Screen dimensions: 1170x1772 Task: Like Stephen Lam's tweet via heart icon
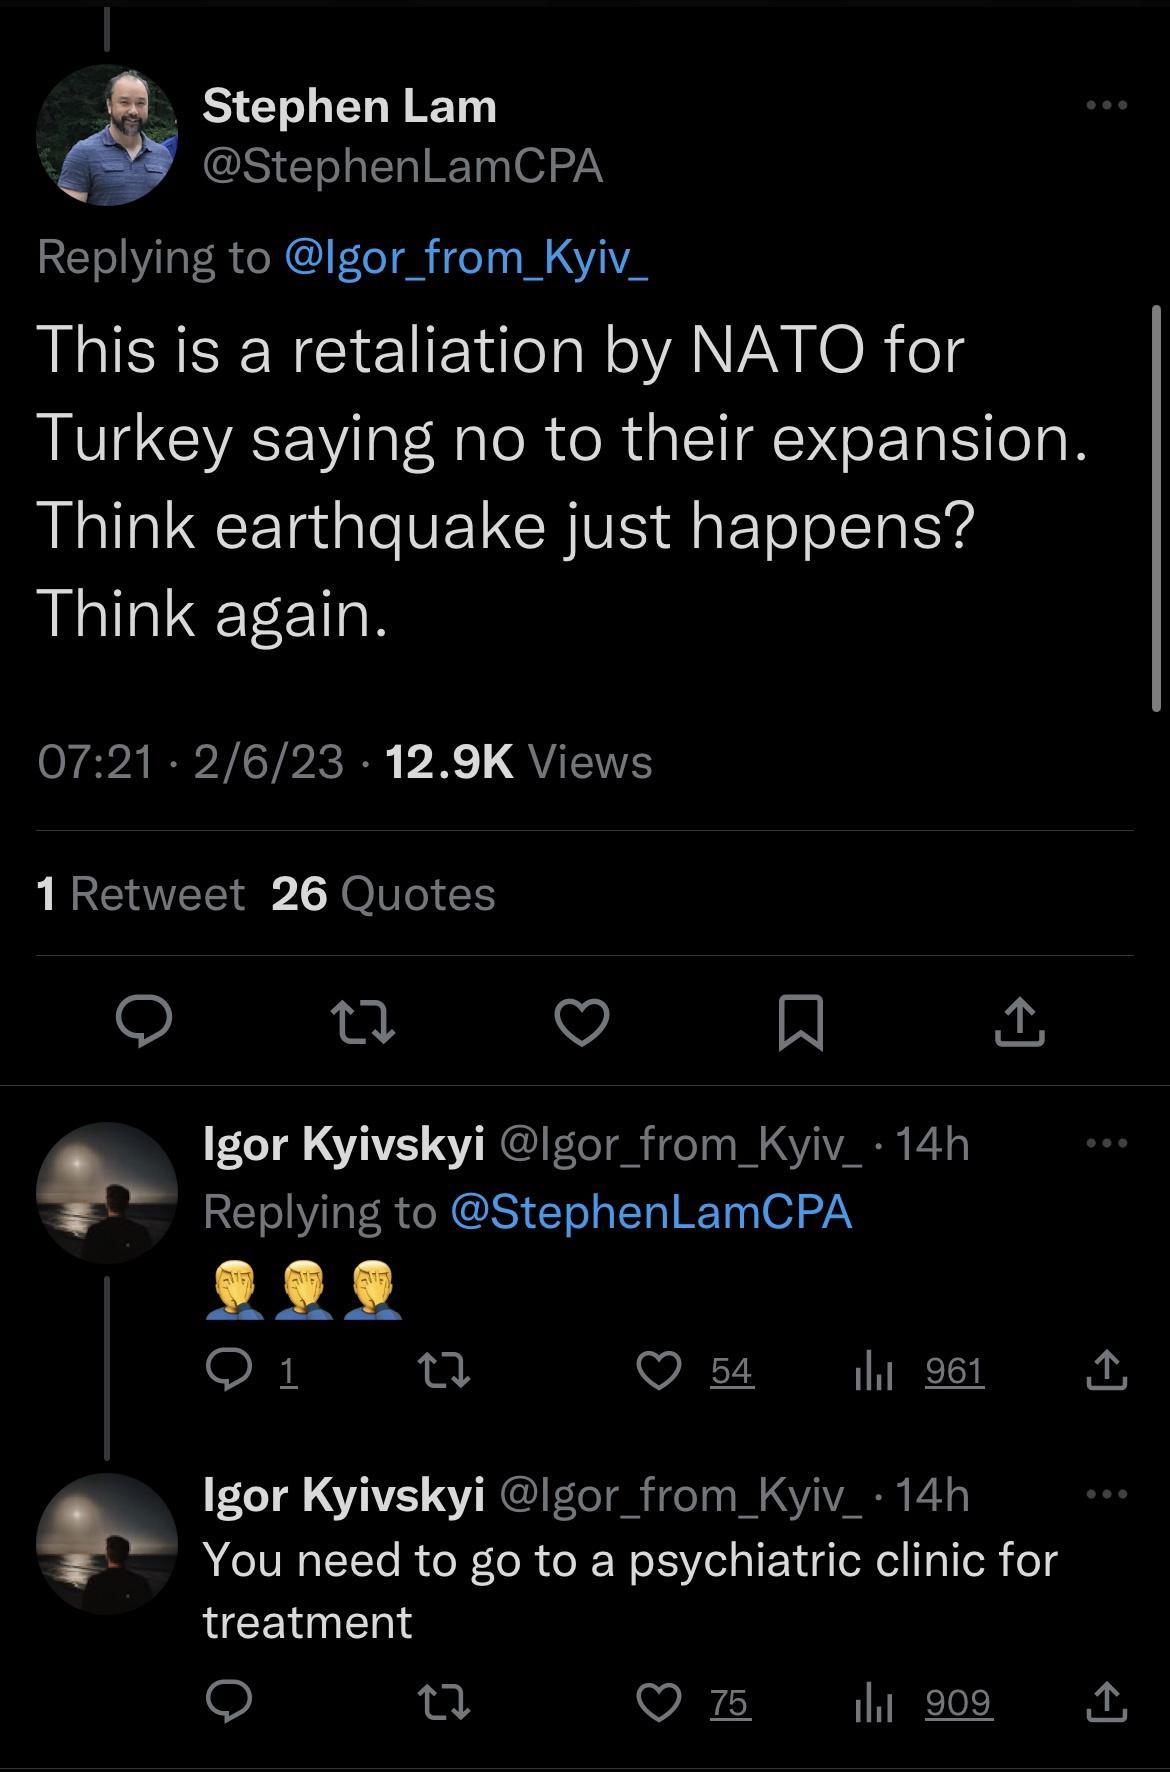click(x=585, y=1021)
